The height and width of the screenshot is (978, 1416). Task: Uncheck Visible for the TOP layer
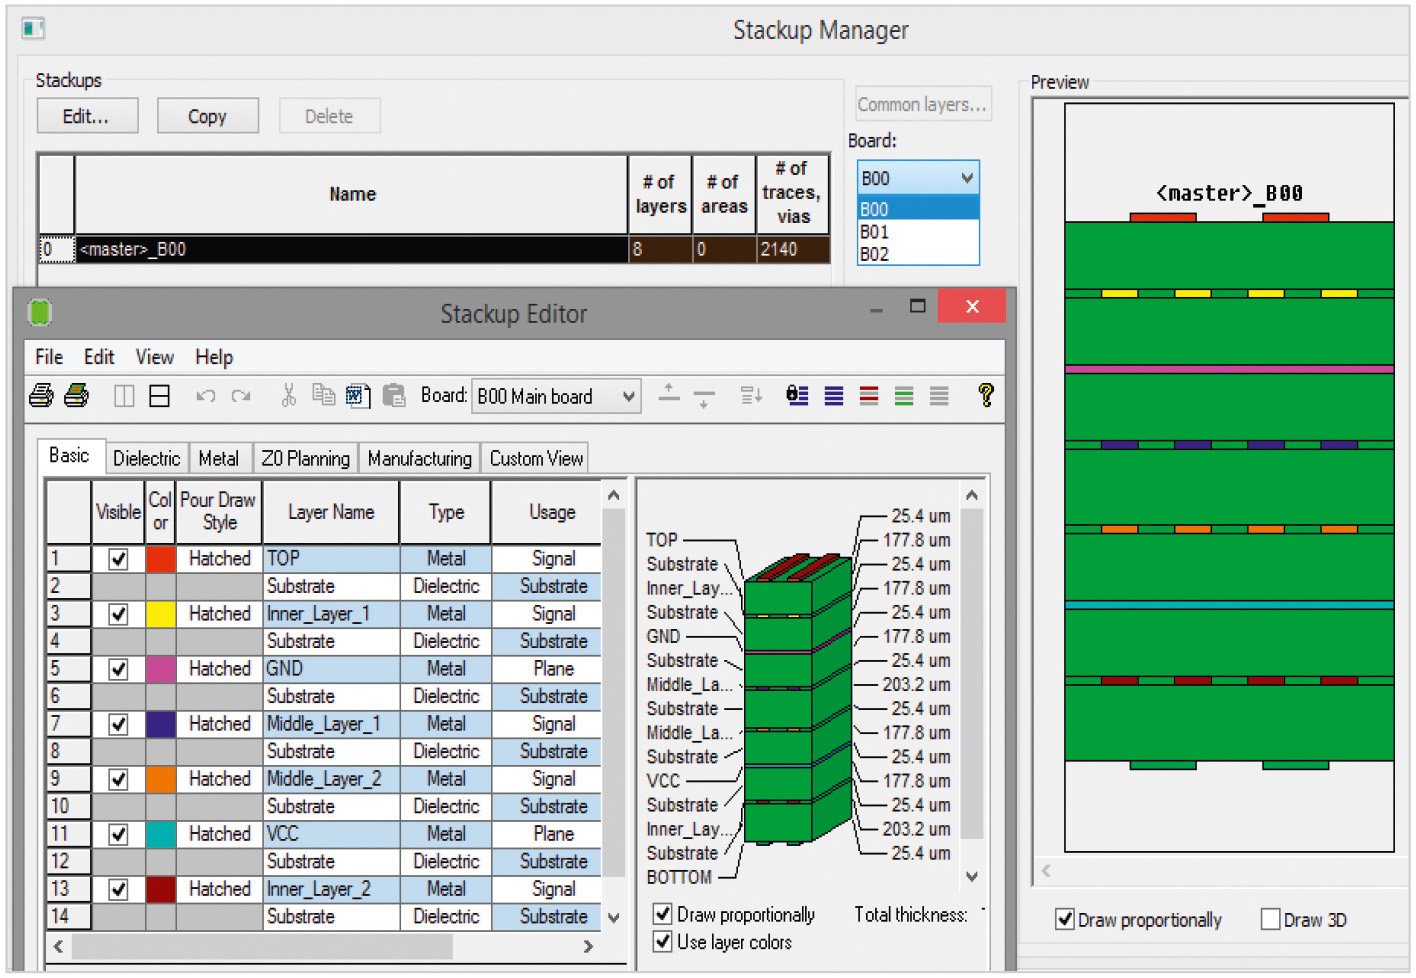(118, 559)
